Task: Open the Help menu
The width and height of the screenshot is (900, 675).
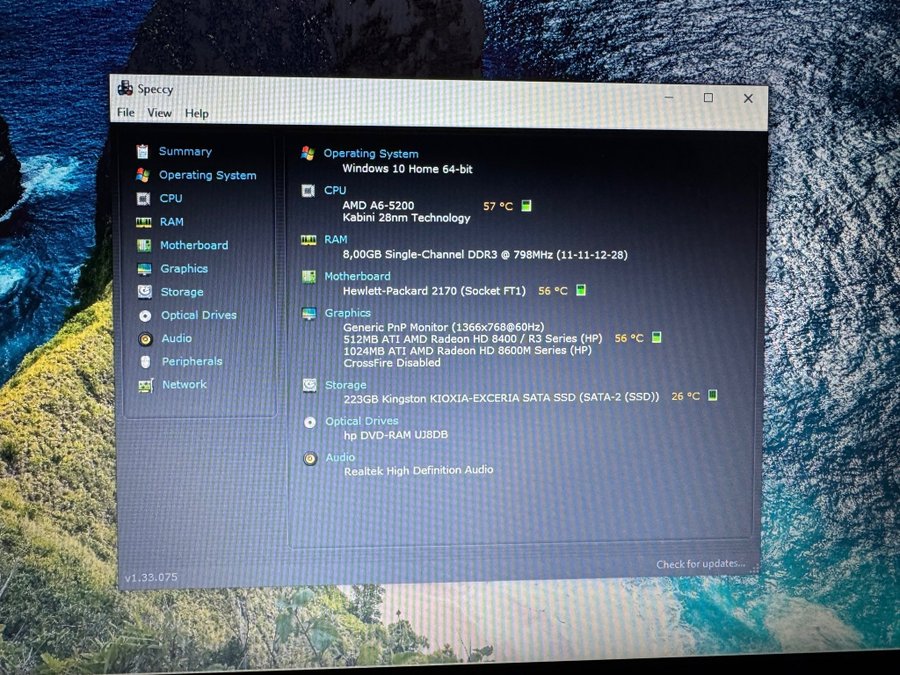Action: pos(196,114)
